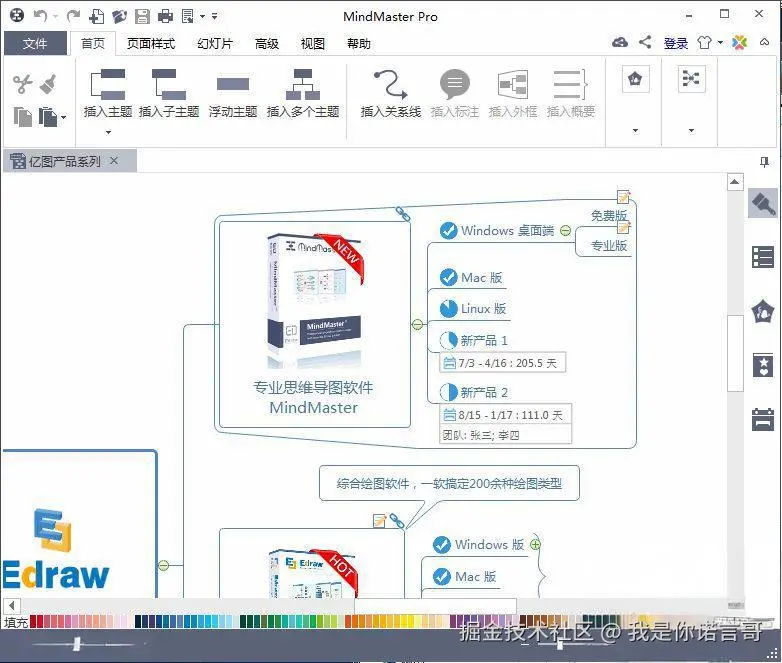
Task: Click the cut scissors icon
Action: point(22,84)
